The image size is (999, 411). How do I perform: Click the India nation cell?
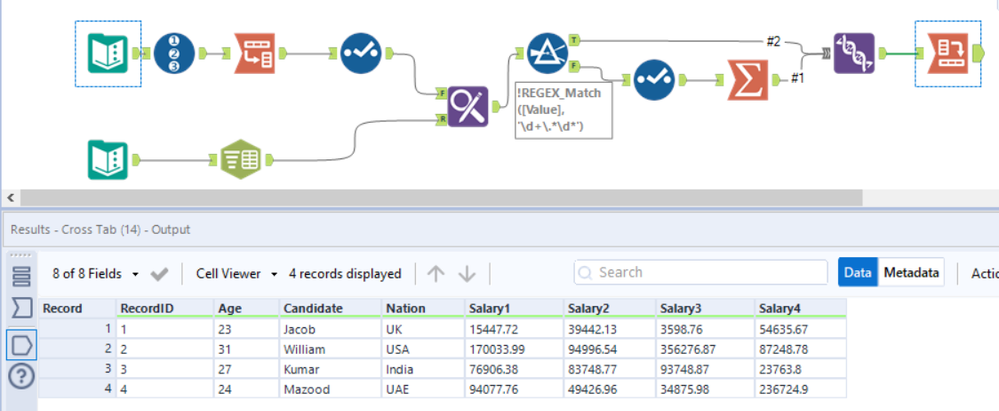coord(423,369)
